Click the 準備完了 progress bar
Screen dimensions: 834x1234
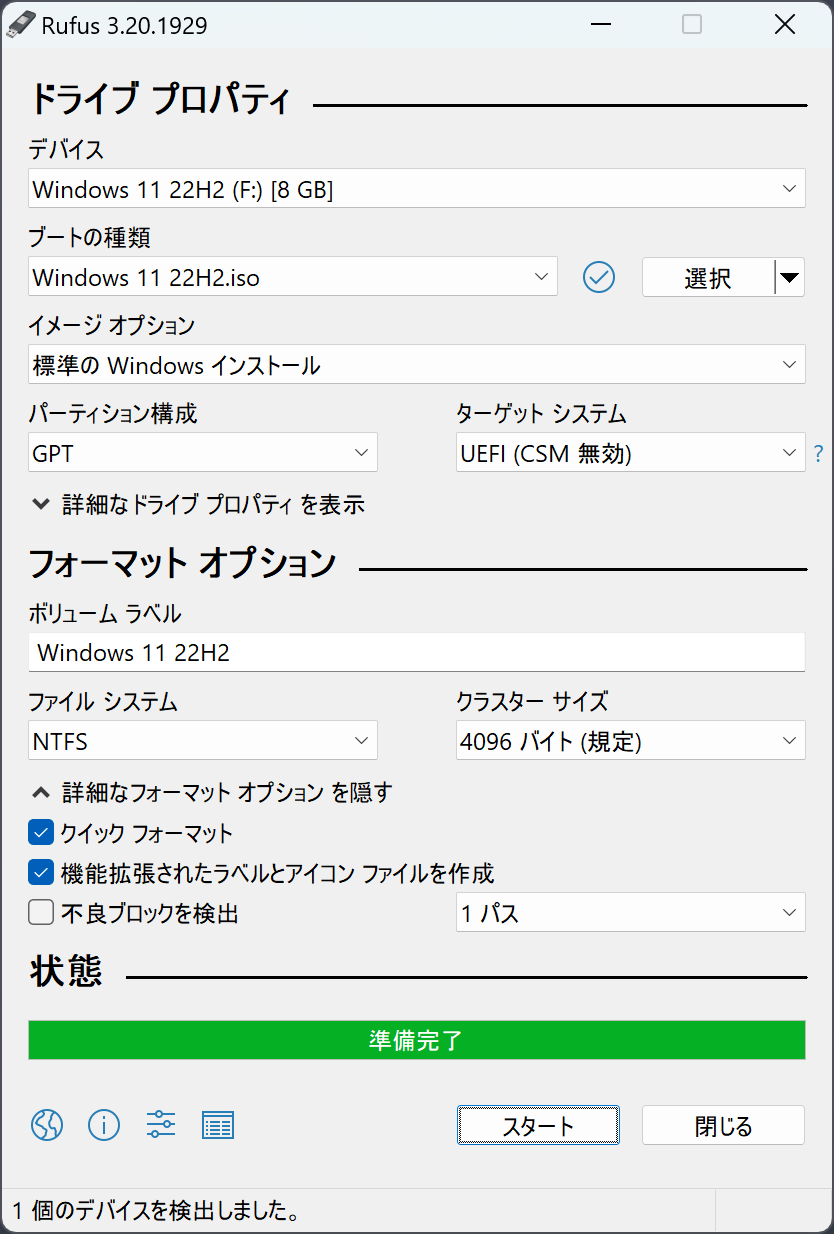[417, 1040]
